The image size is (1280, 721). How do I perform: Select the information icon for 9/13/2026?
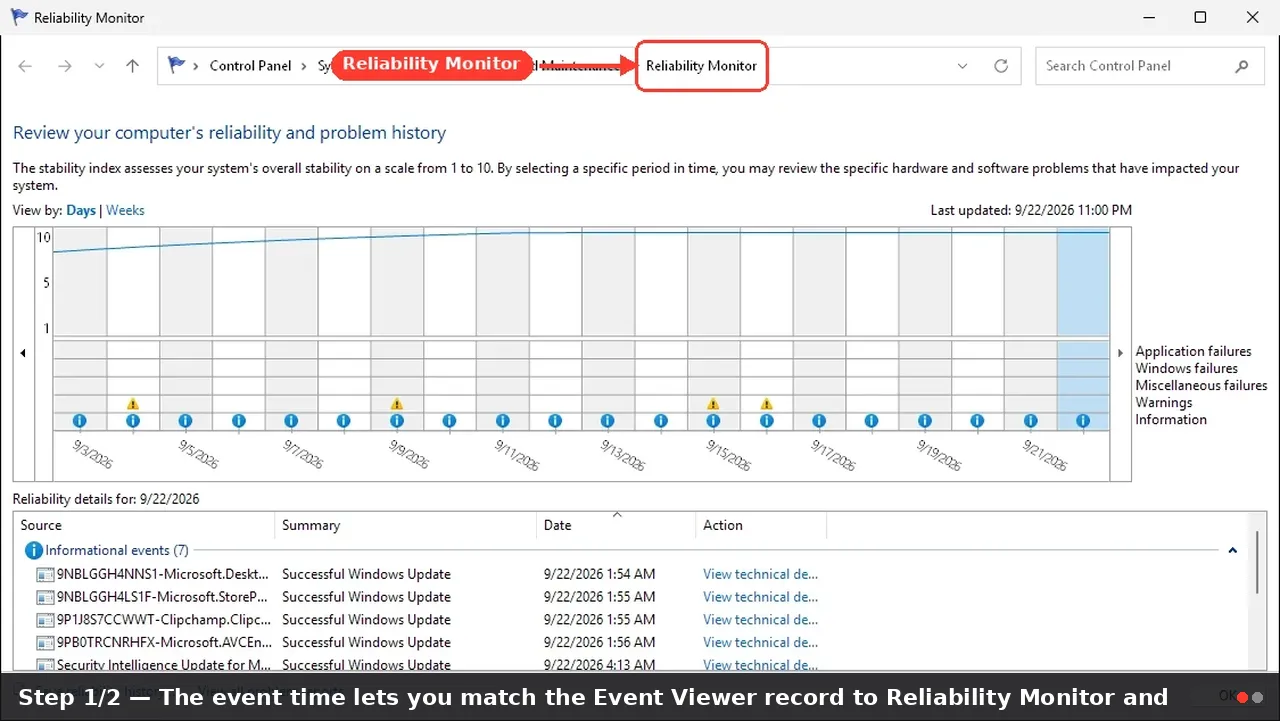coord(608,421)
